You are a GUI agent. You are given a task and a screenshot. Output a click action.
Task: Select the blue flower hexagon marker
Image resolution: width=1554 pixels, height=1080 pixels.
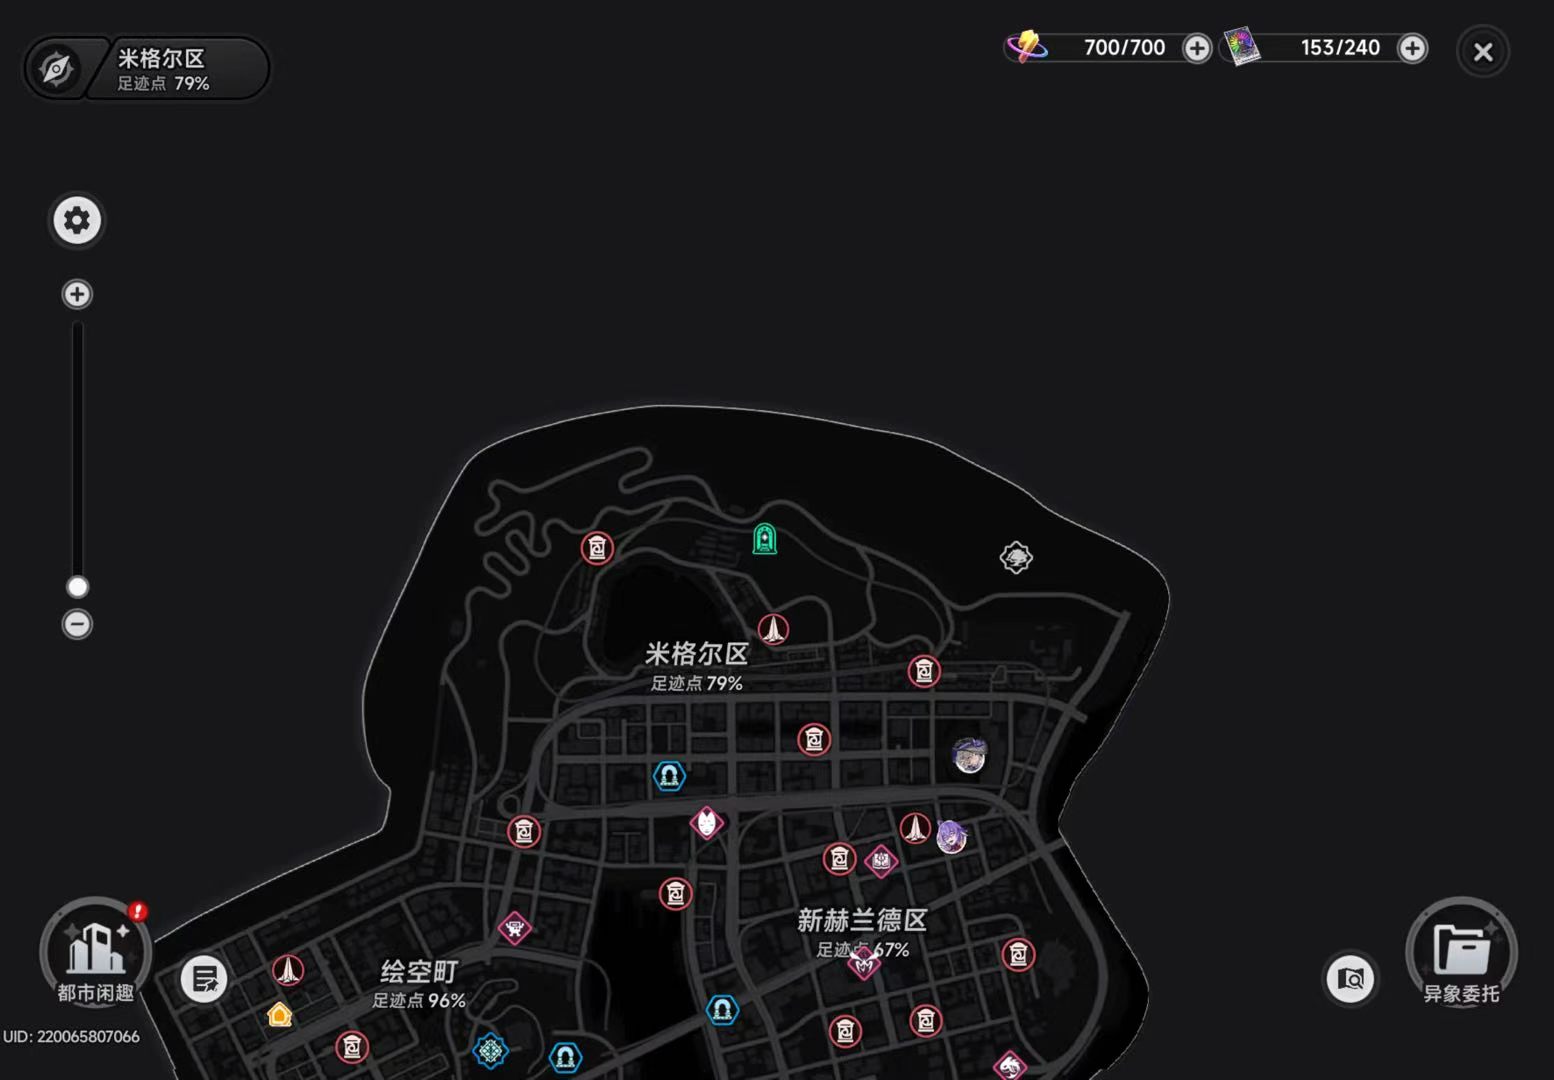click(x=490, y=1051)
